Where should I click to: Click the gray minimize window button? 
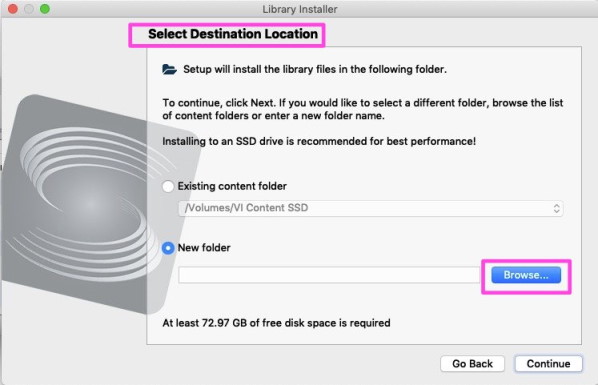point(29,9)
